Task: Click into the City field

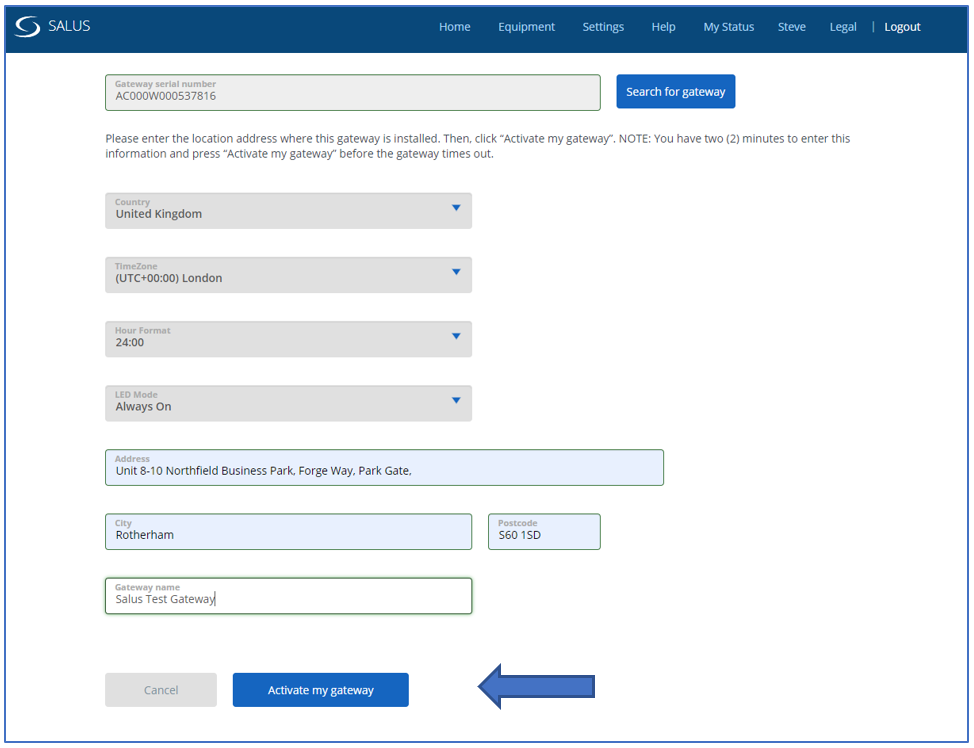Action: 288,532
